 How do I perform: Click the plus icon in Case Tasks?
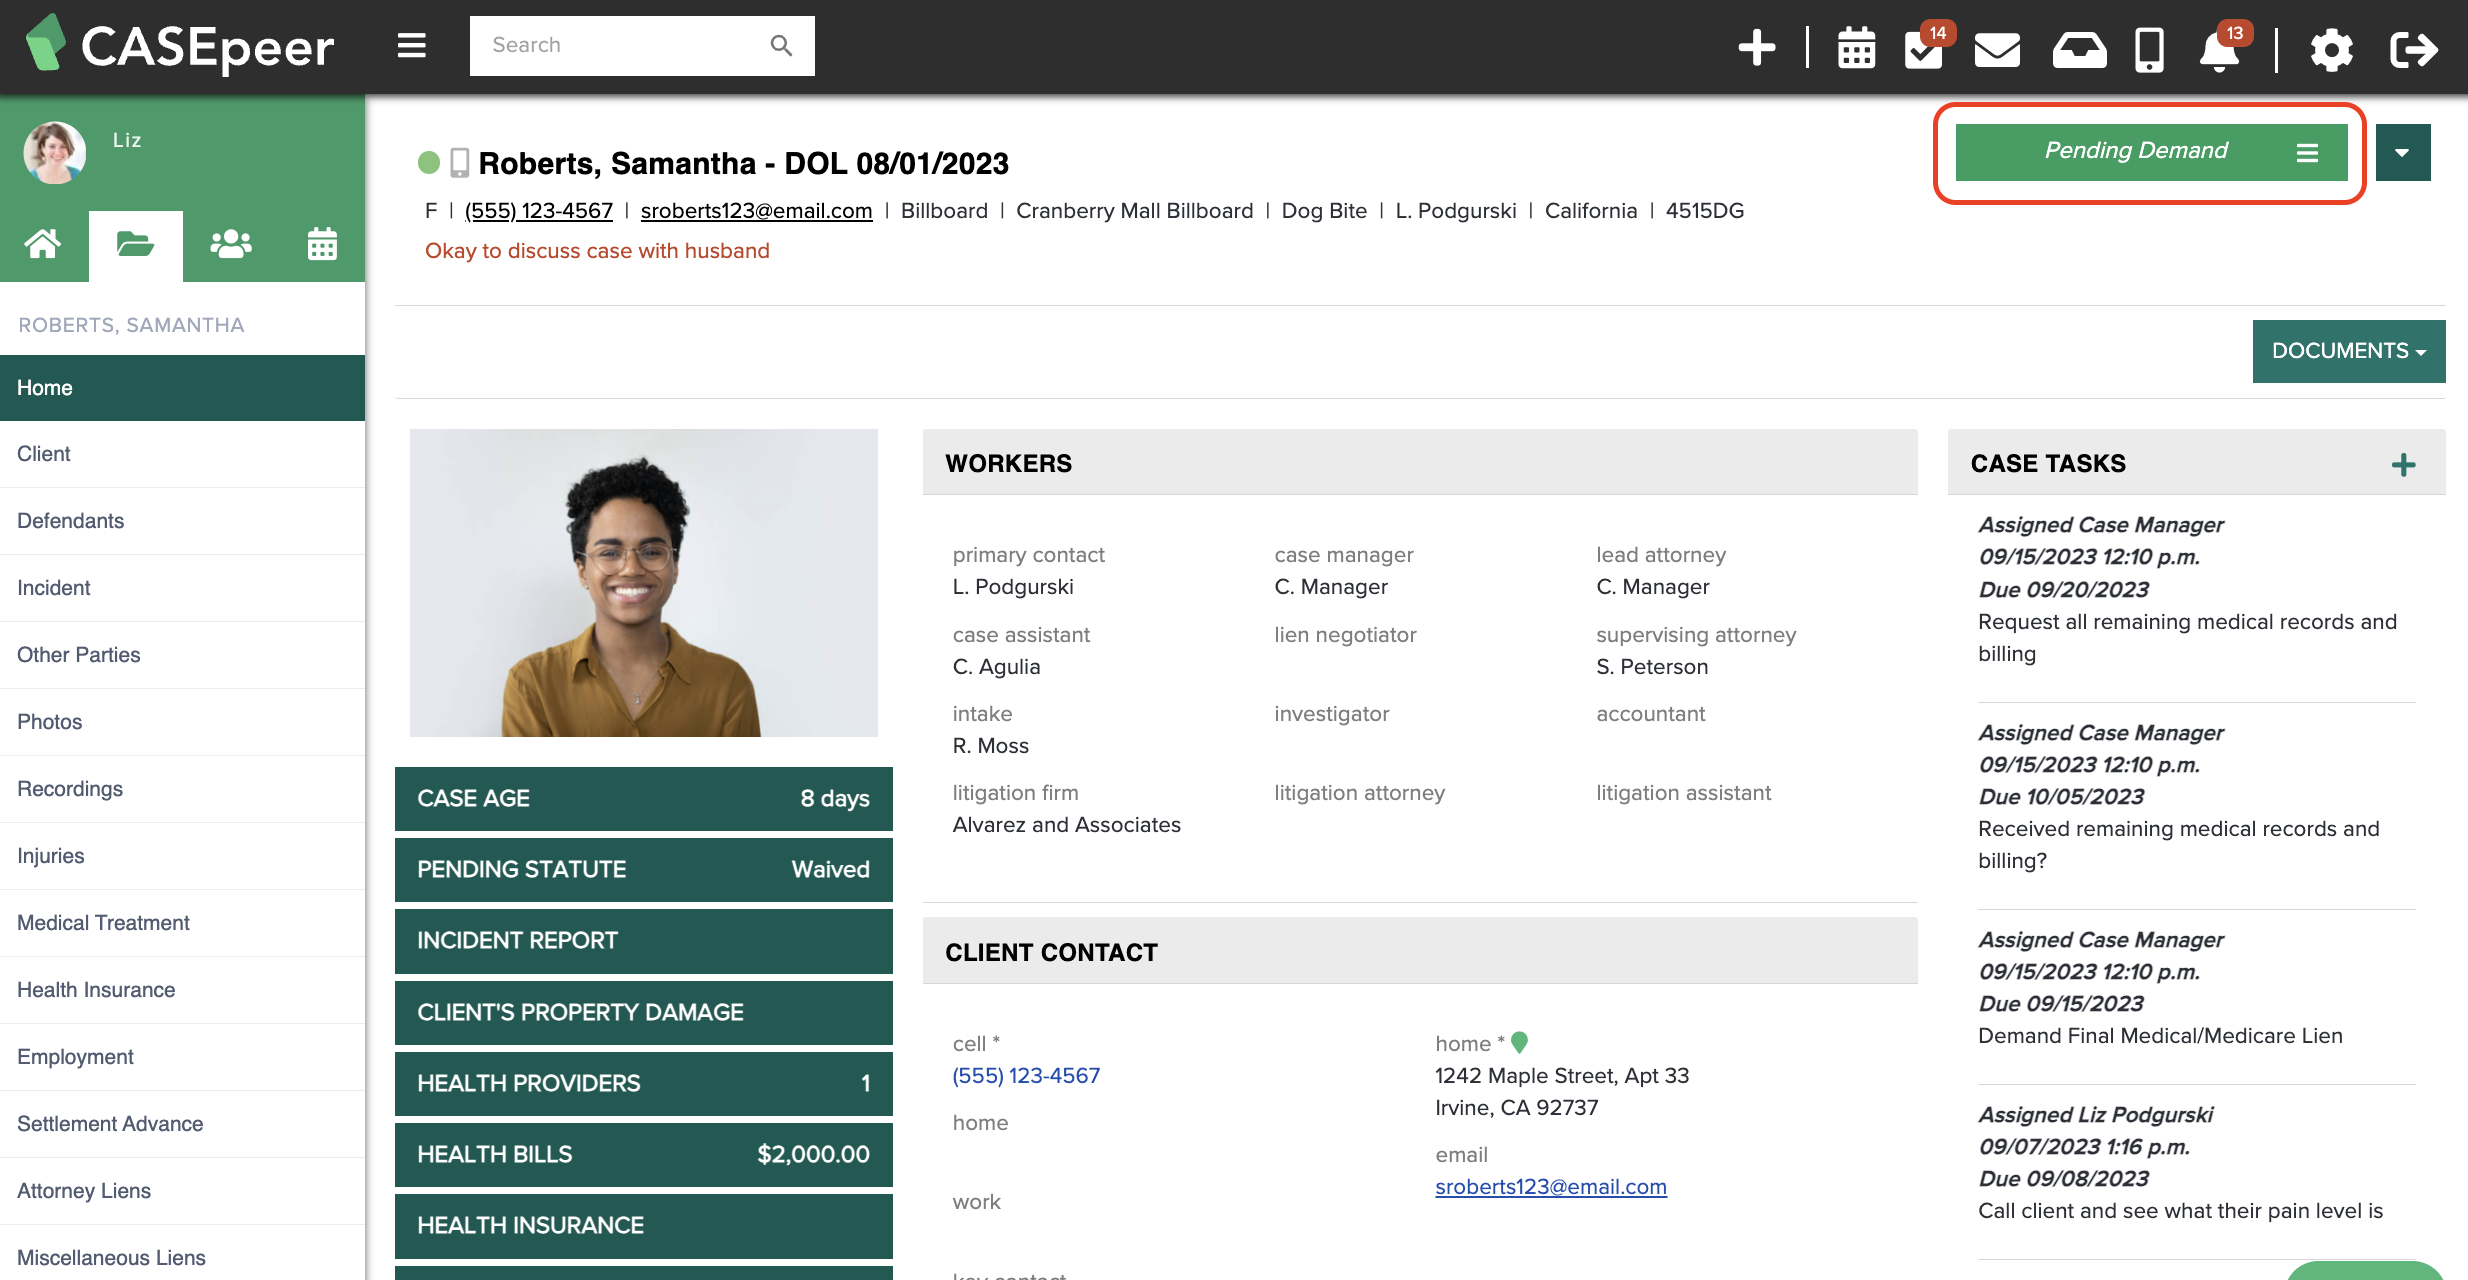tap(2403, 465)
